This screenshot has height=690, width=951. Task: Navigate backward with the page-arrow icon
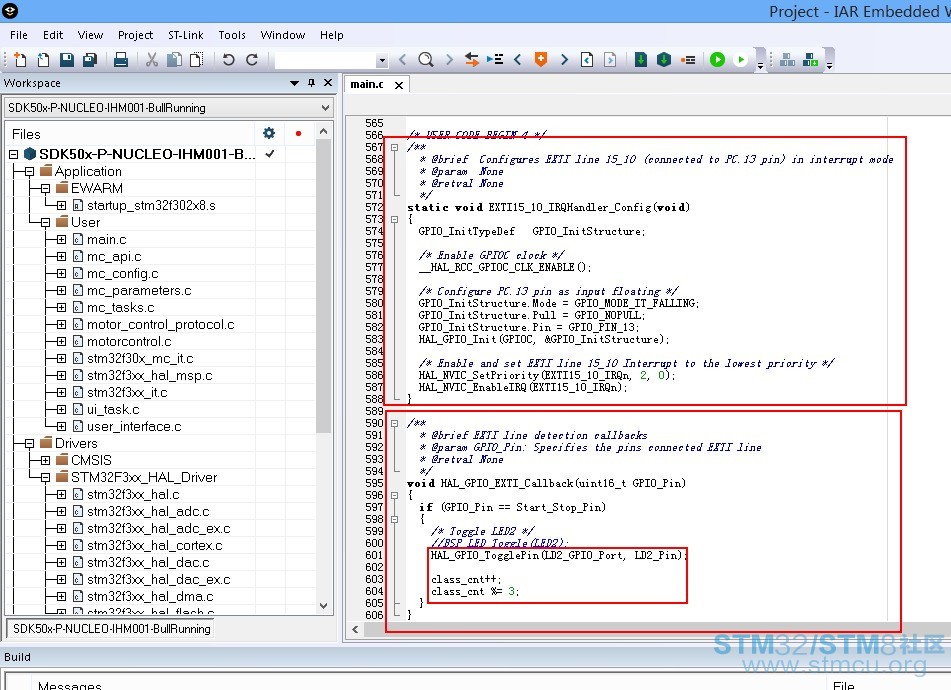coord(587,59)
